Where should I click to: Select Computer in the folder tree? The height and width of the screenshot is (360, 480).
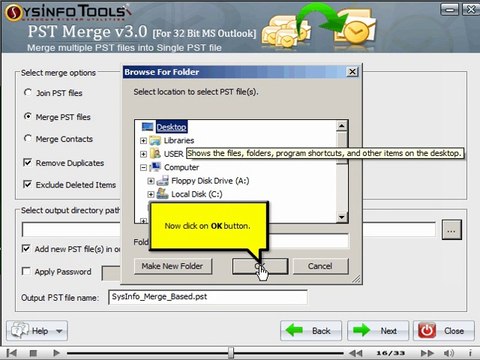(x=181, y=167)
